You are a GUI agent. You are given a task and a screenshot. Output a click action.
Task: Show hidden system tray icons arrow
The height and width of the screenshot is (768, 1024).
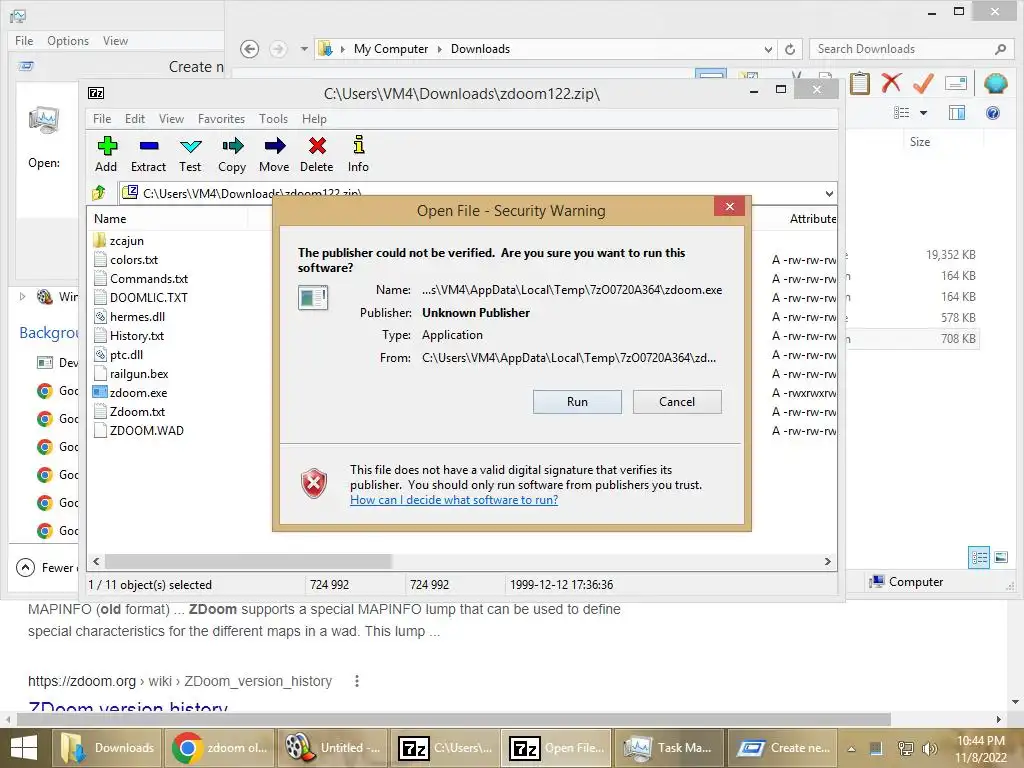[851, 749]
